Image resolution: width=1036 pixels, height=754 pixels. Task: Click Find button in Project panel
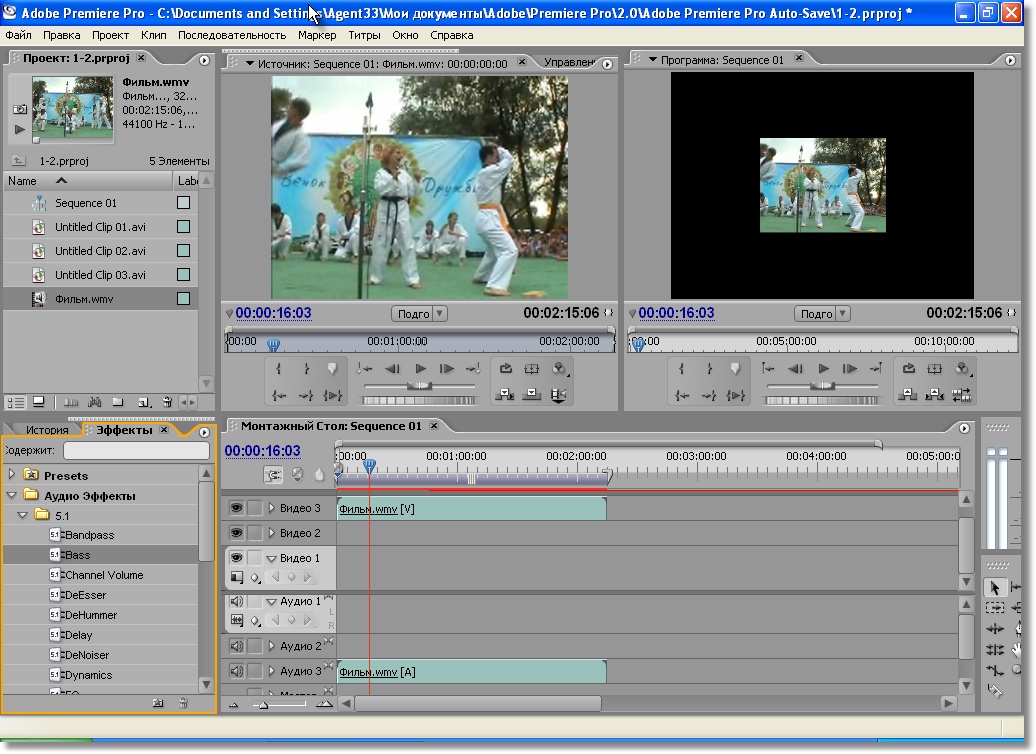[x=94, y=402]
